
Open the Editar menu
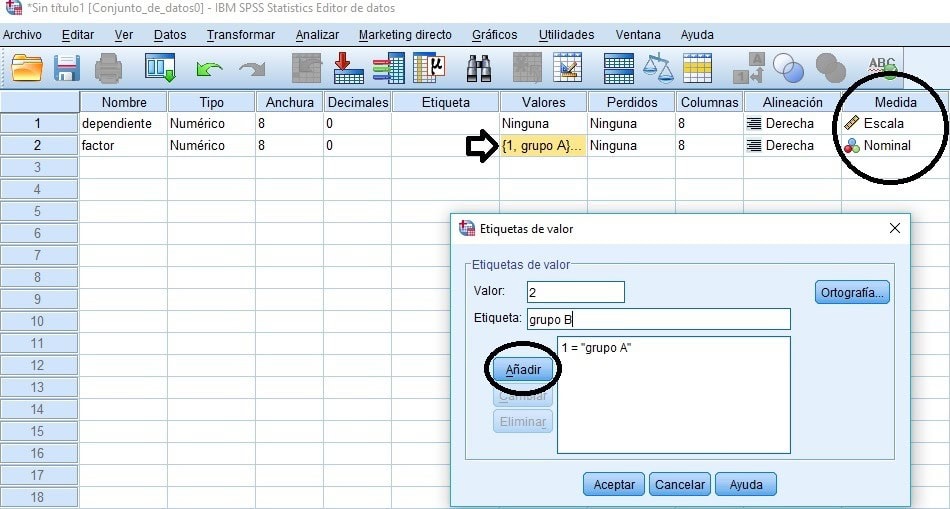[78, 35]
